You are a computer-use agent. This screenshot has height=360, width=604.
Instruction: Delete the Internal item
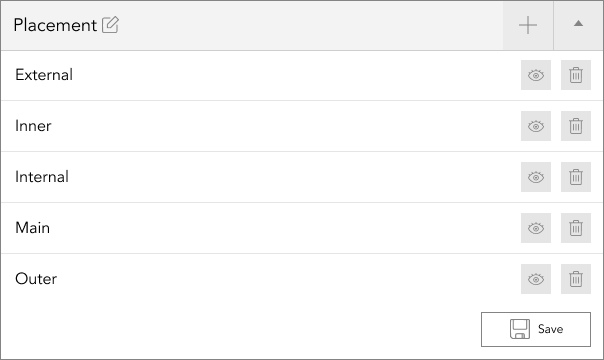[576, 177]
